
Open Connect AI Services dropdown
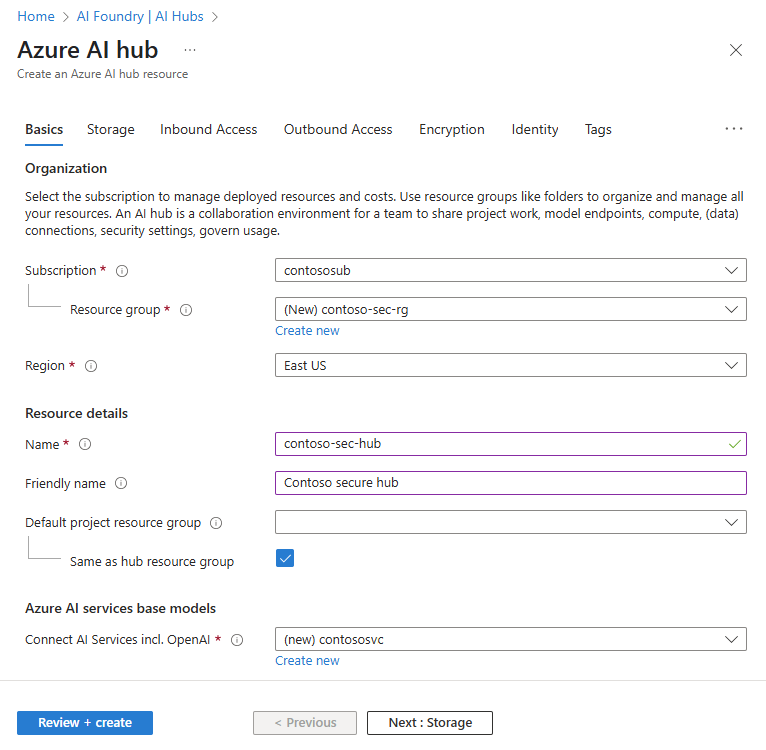pos(511,639)
